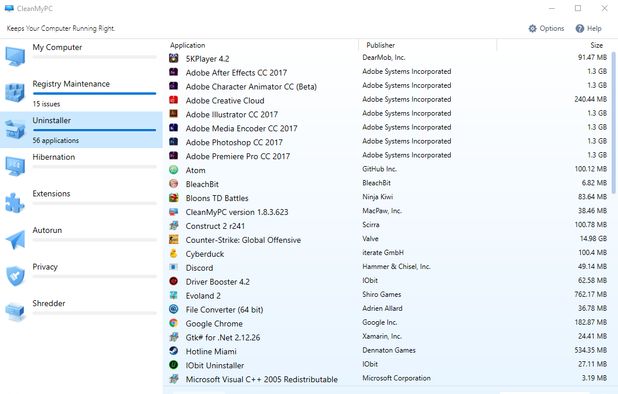Viewport: 618px width, 394px height.
Task: Switch to the Hibernation section
Action: (81, 166)
